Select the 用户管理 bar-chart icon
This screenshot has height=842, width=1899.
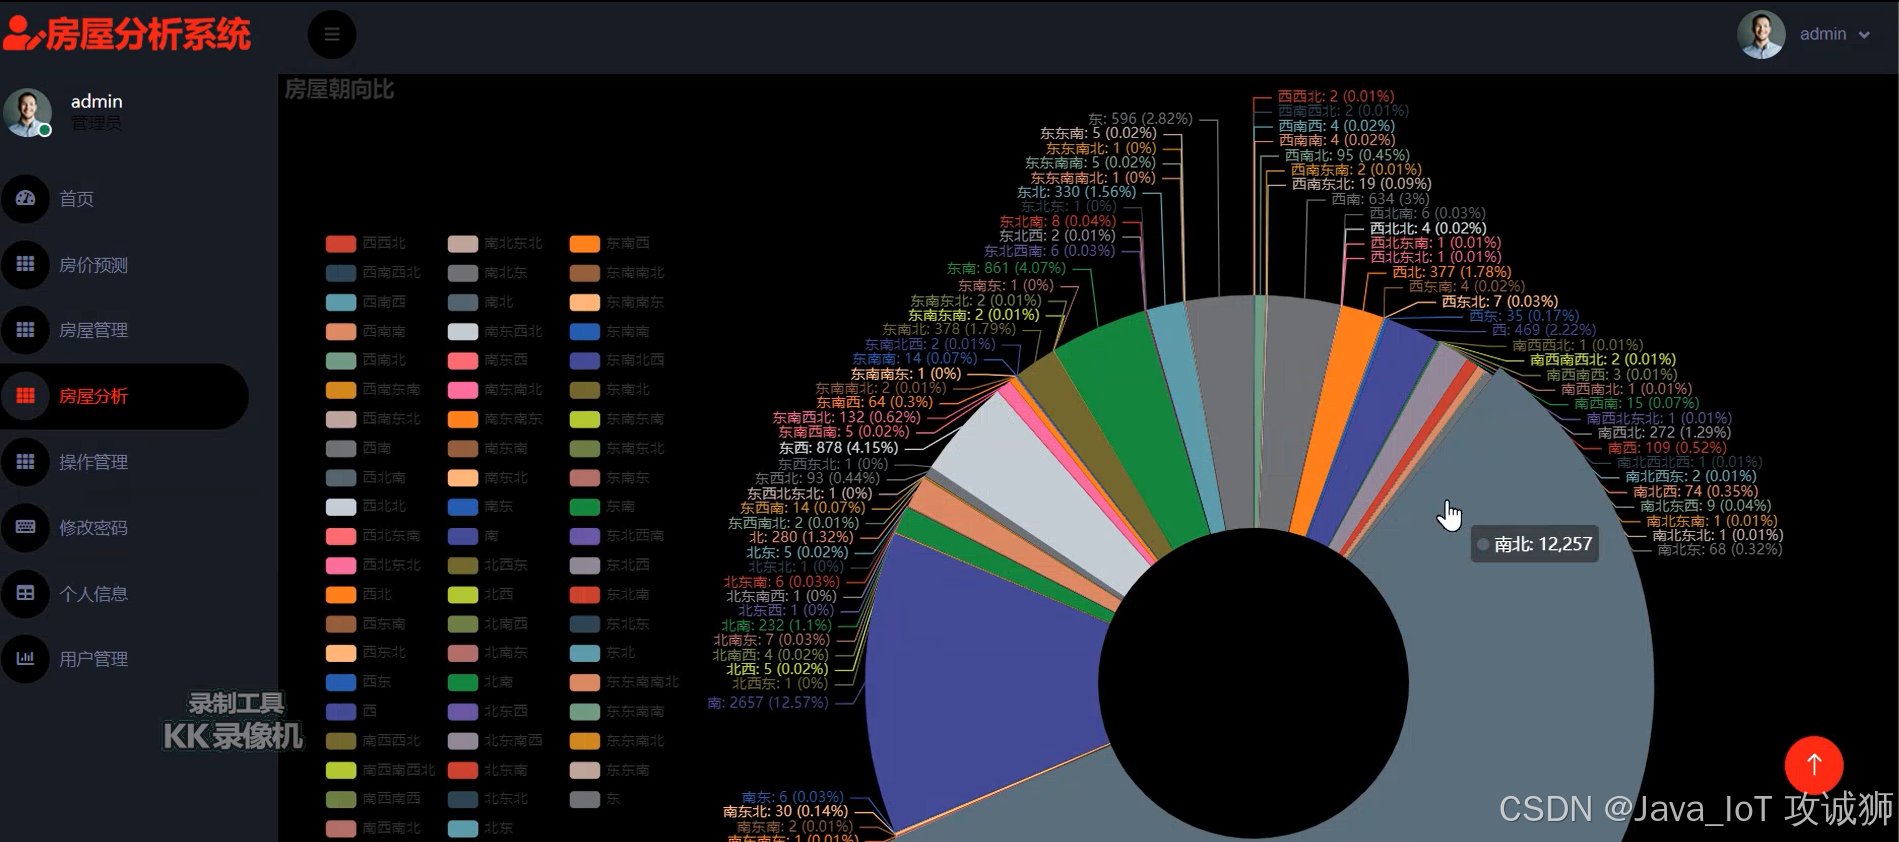pyautogui.click(x=25, y=659)
